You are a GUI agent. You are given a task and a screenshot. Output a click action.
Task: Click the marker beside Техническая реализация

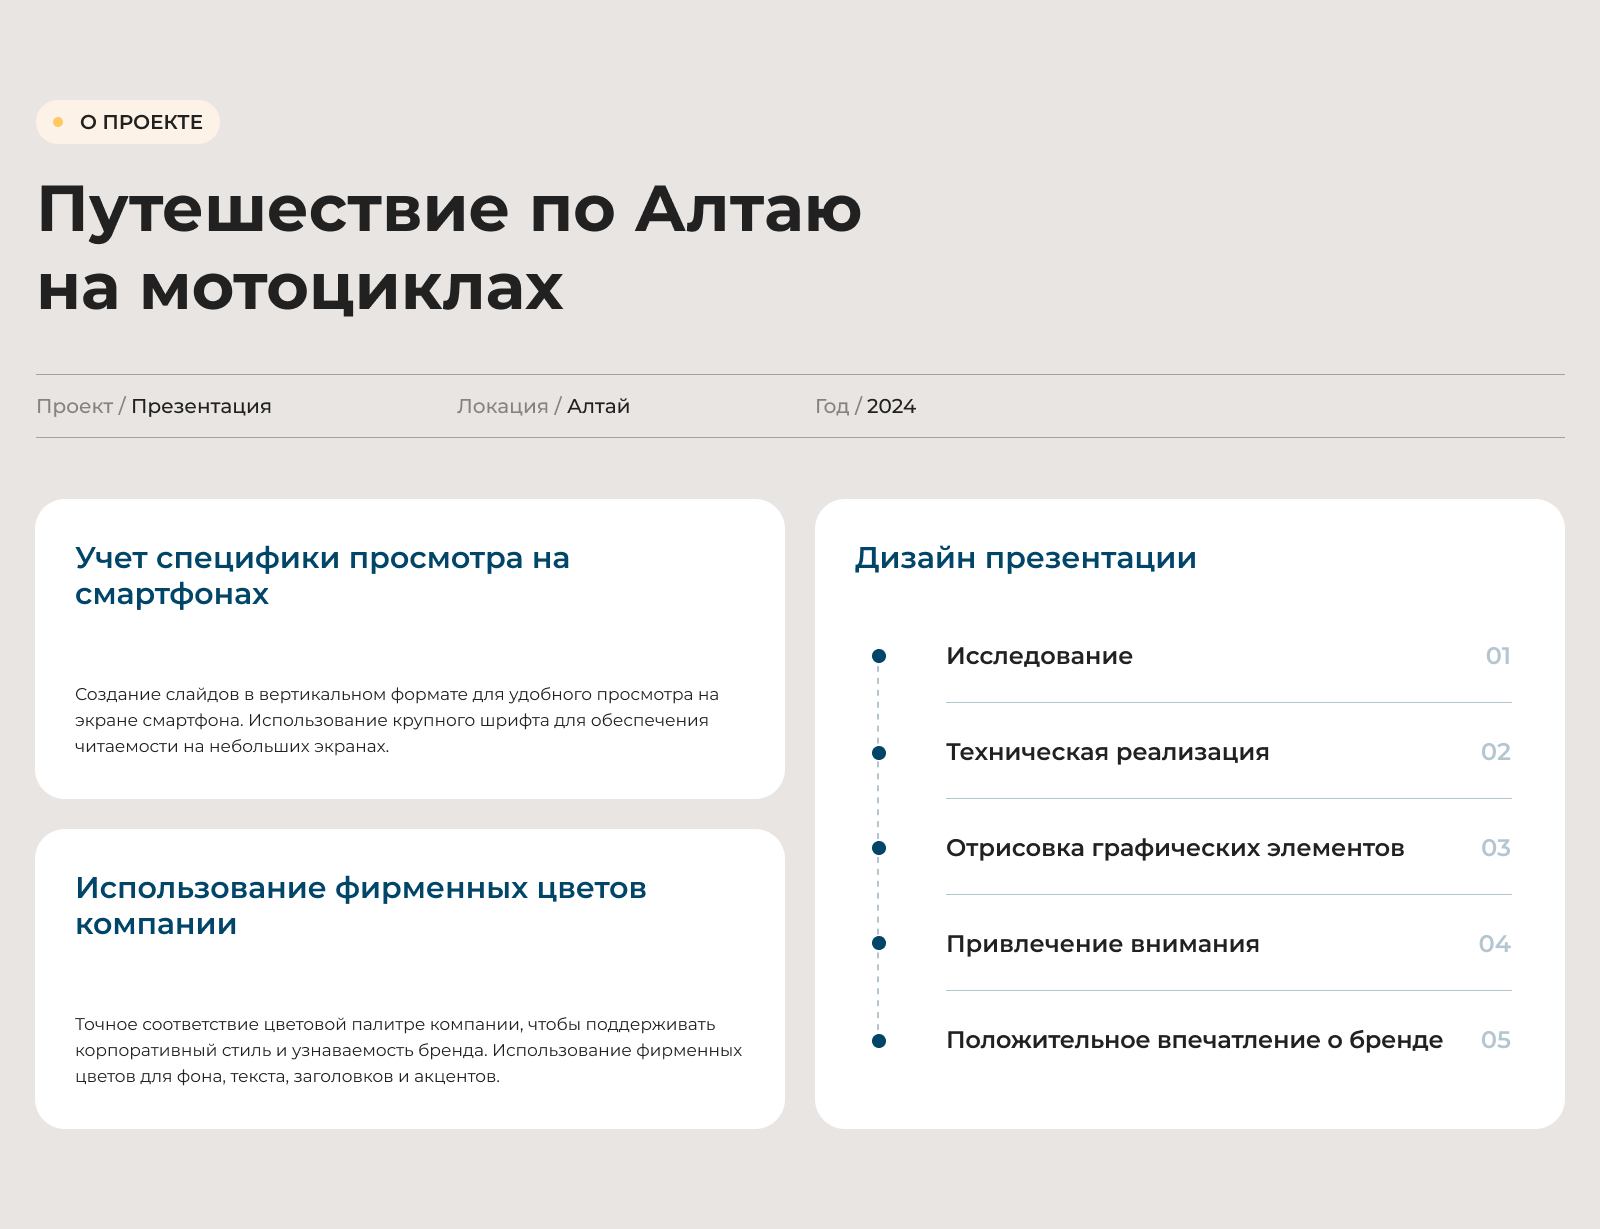879,751
